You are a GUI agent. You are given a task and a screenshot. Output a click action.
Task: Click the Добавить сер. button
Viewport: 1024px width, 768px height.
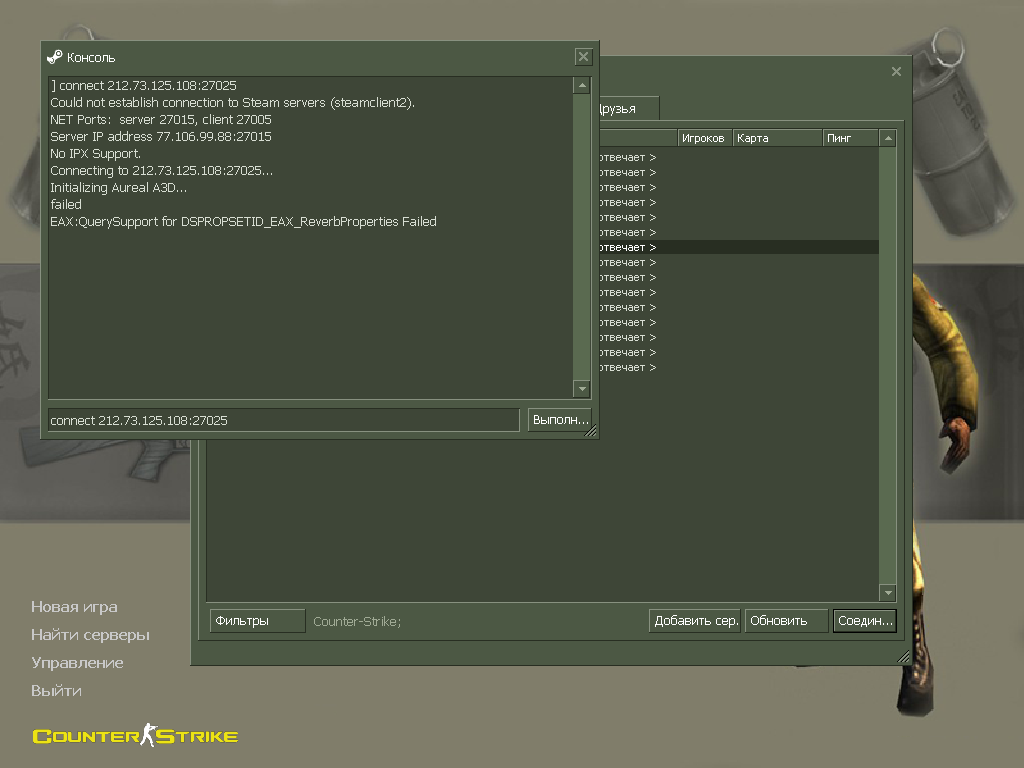695,621
